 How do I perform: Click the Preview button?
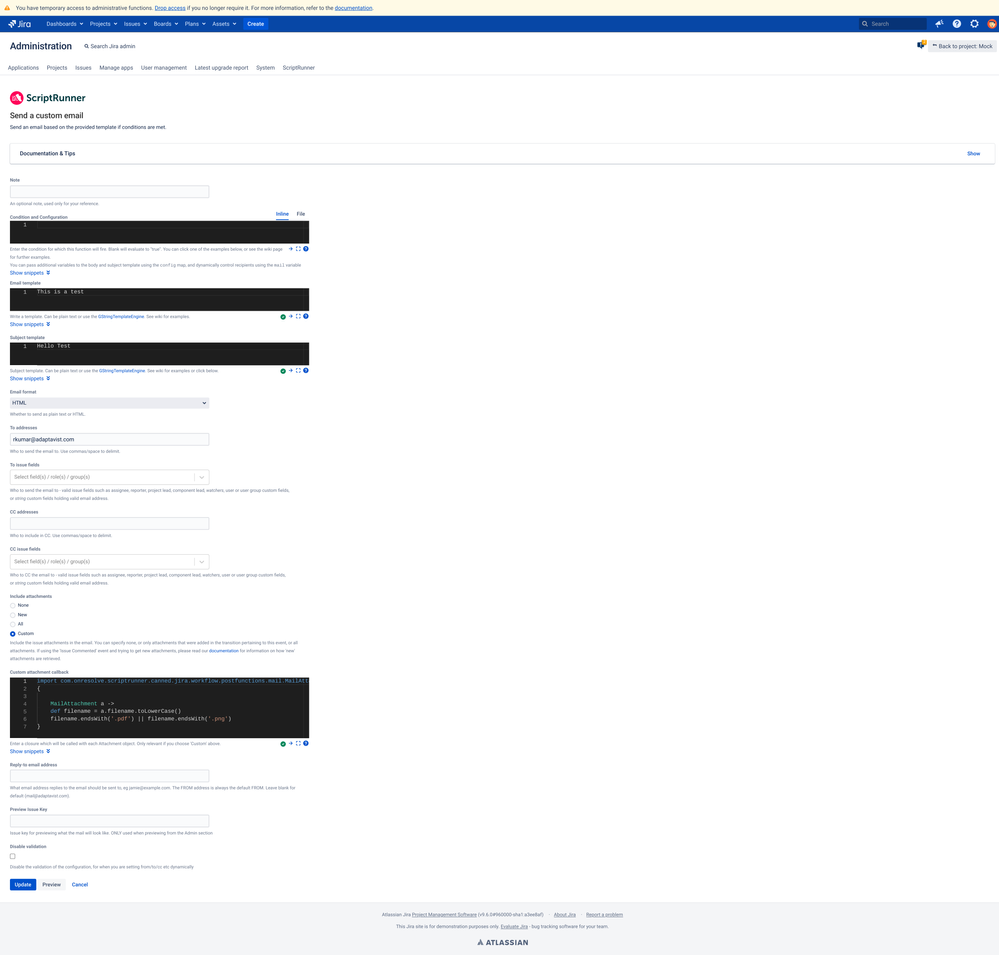pos(52,884)
